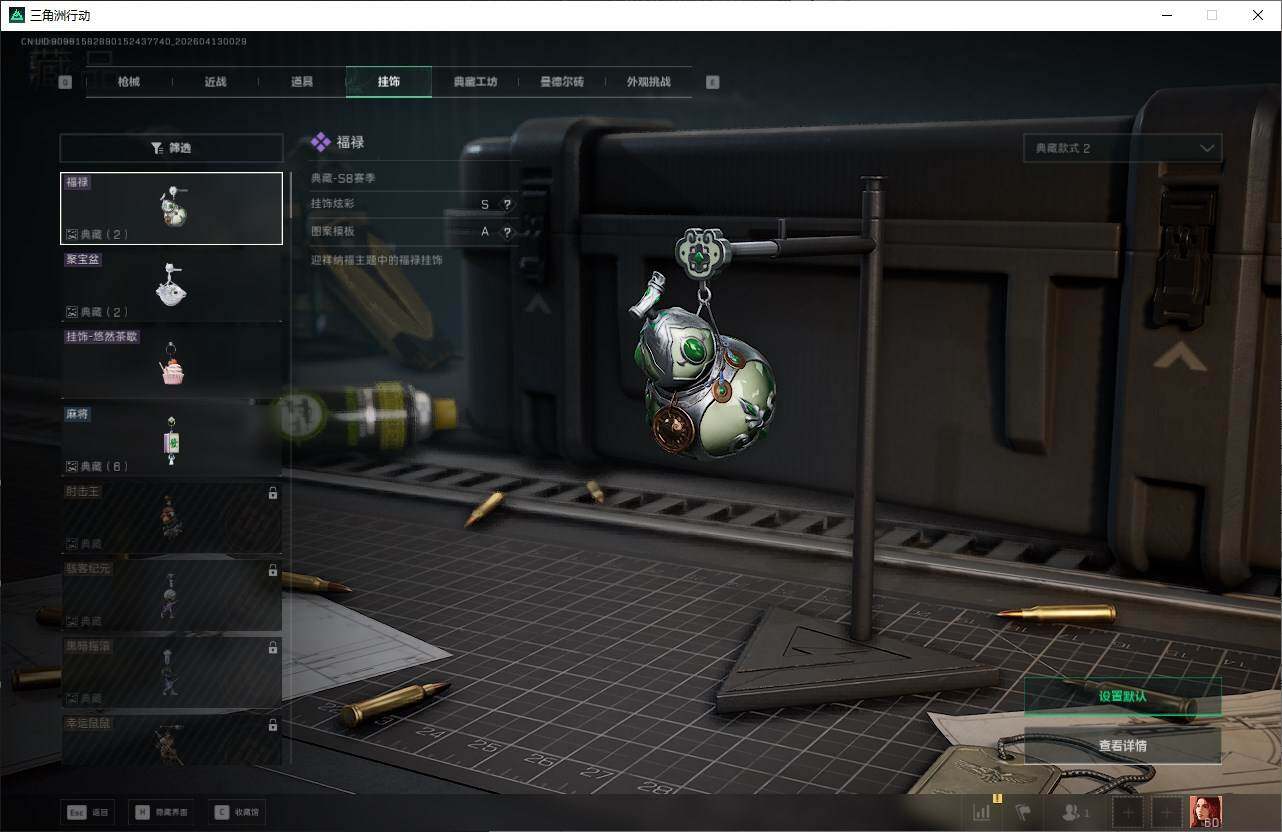Close the 三角洲行动 window
Image resolution: width=1282 pixels, height=832 pixels.
click(x=1258, y=15)
